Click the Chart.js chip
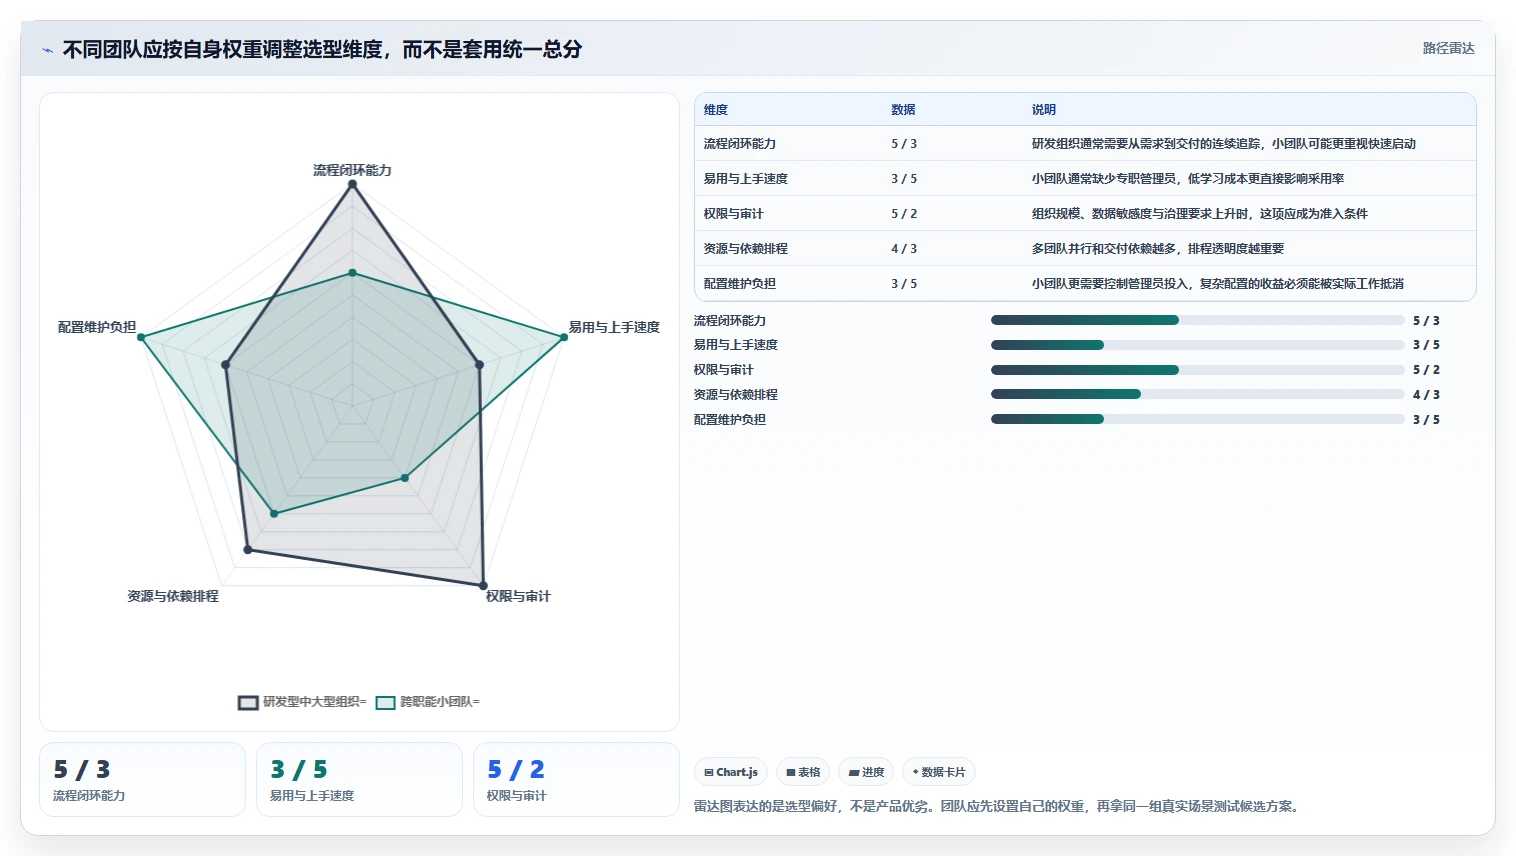This screenshot has height=856, width=1516. pos(731,772)
